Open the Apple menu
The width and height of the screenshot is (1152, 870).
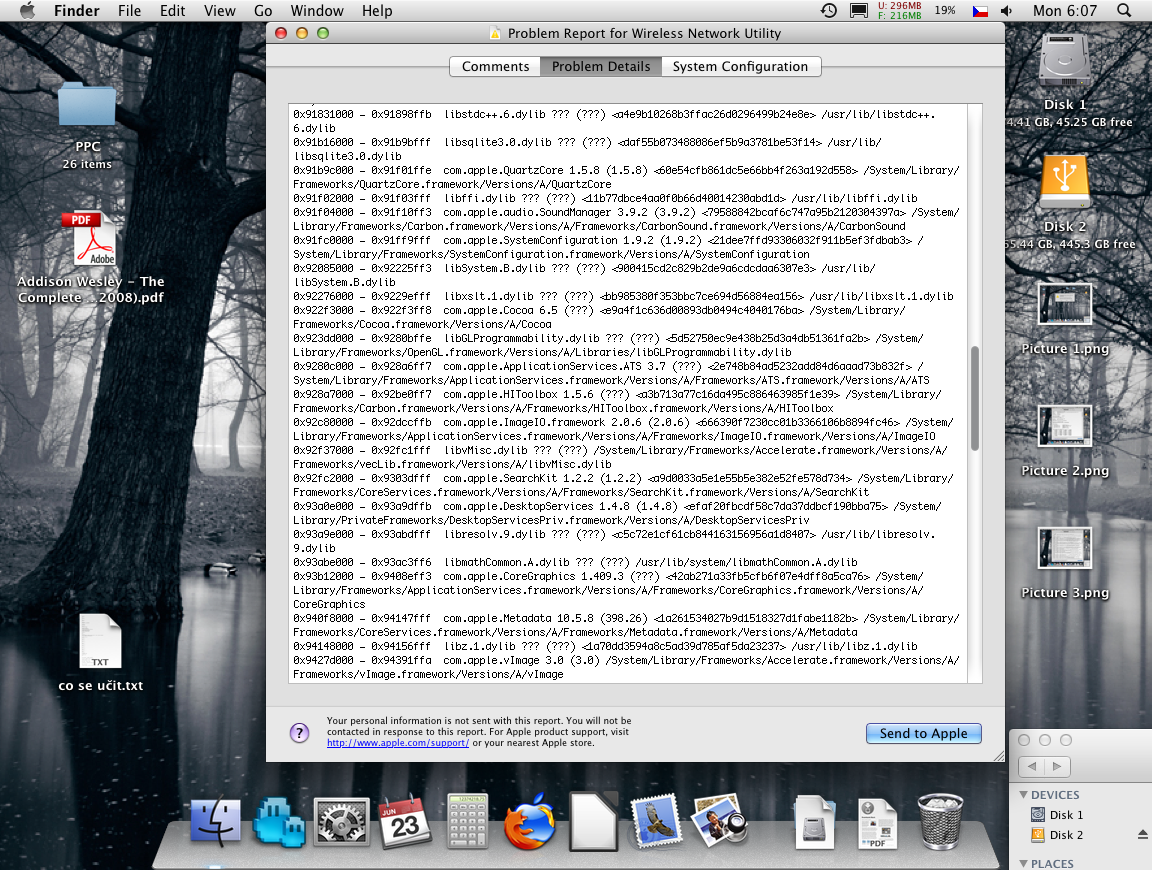[26, 10]
